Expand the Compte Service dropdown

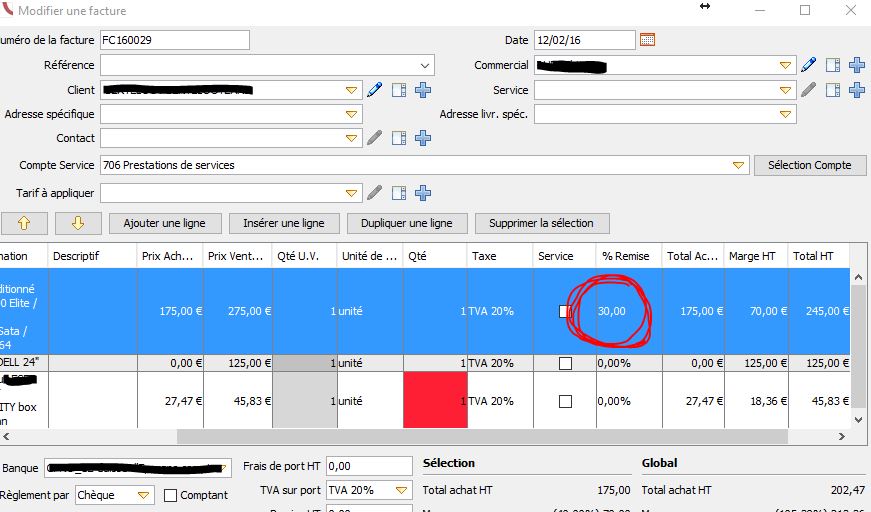click(738, 165)
